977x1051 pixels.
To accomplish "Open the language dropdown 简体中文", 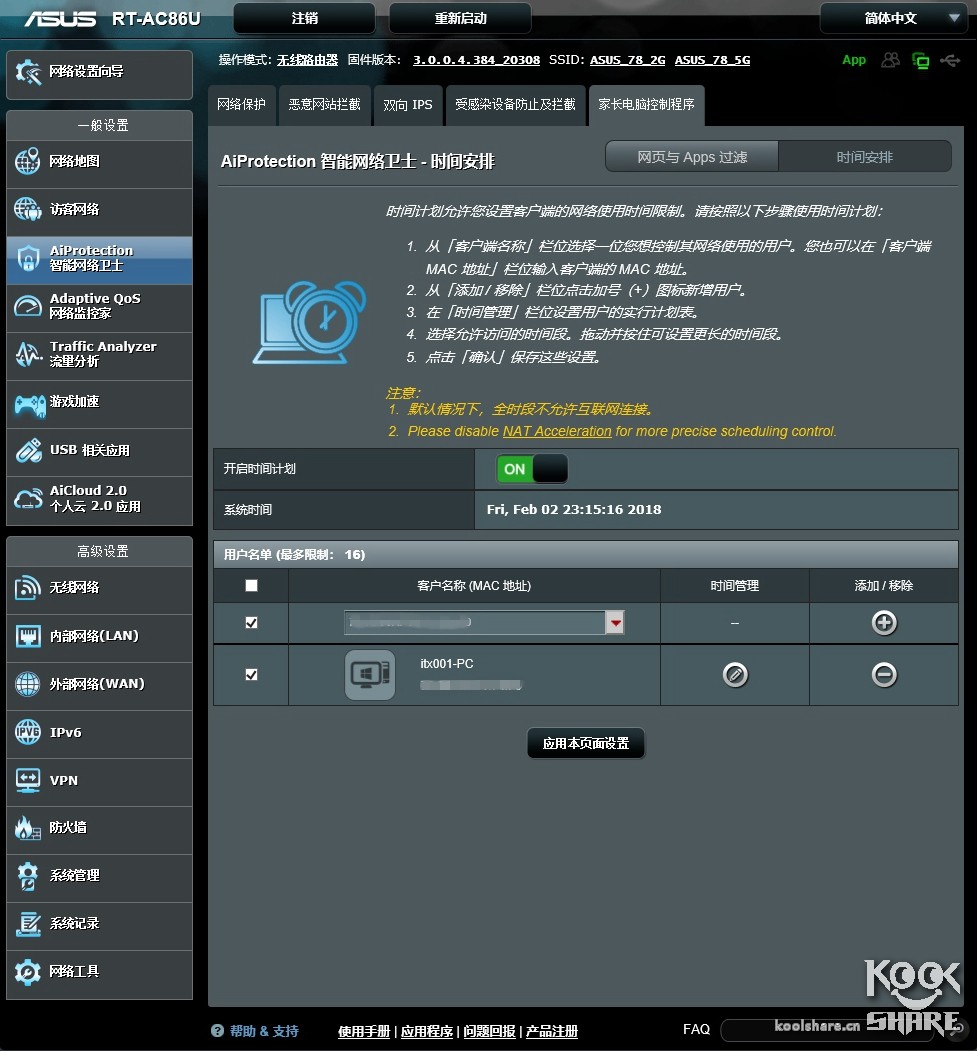I will (893, 18).
